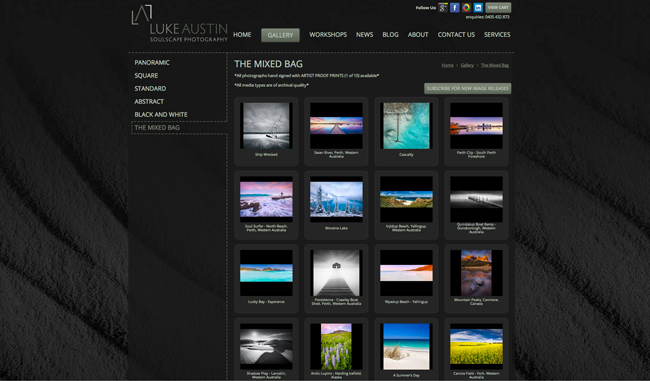Click the View Cart button
The height and width of the screenshot is (381, 650).
coord(498,7)
